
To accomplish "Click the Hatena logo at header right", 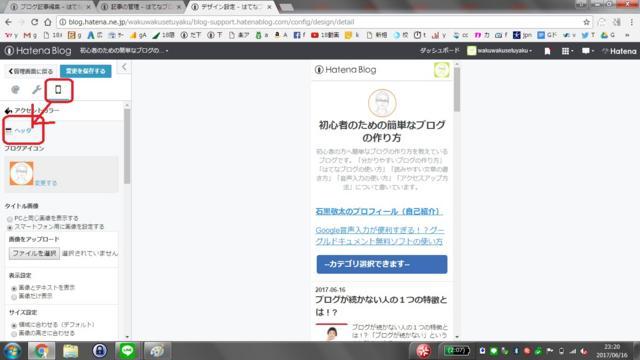I will (x=619, y=51).
